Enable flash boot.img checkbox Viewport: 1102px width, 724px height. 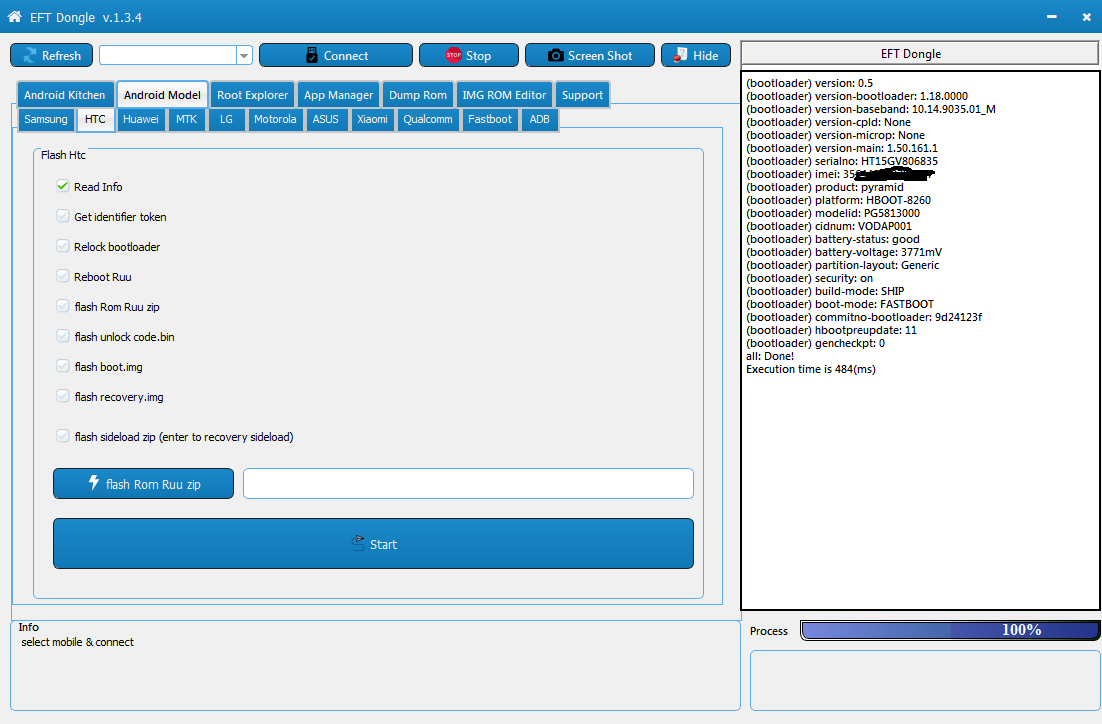coord(63,366)
